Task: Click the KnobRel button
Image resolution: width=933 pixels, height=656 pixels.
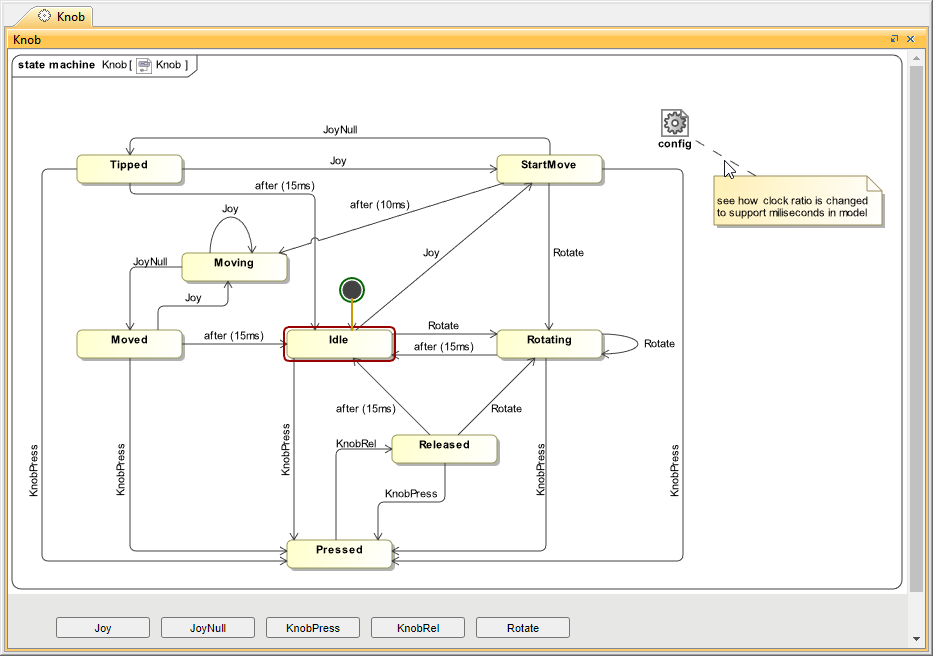Action: (x=417, y=628)
